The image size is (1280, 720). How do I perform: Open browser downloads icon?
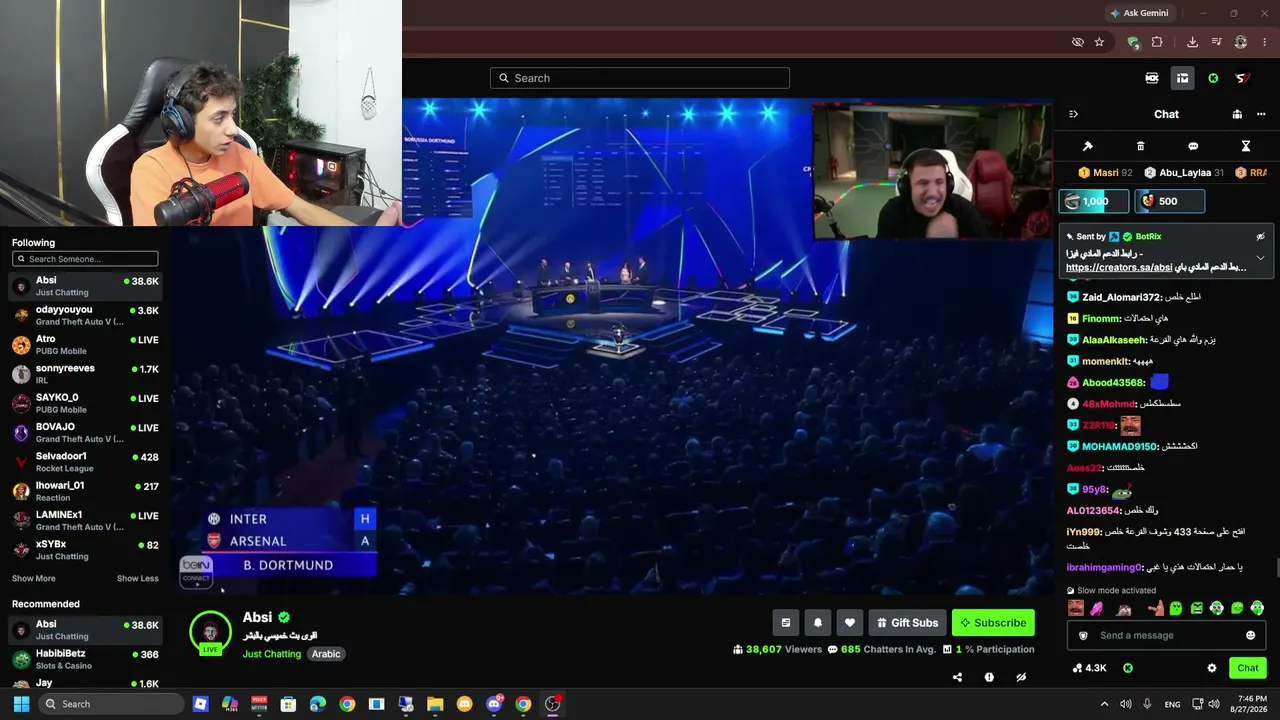(1192, 42)
